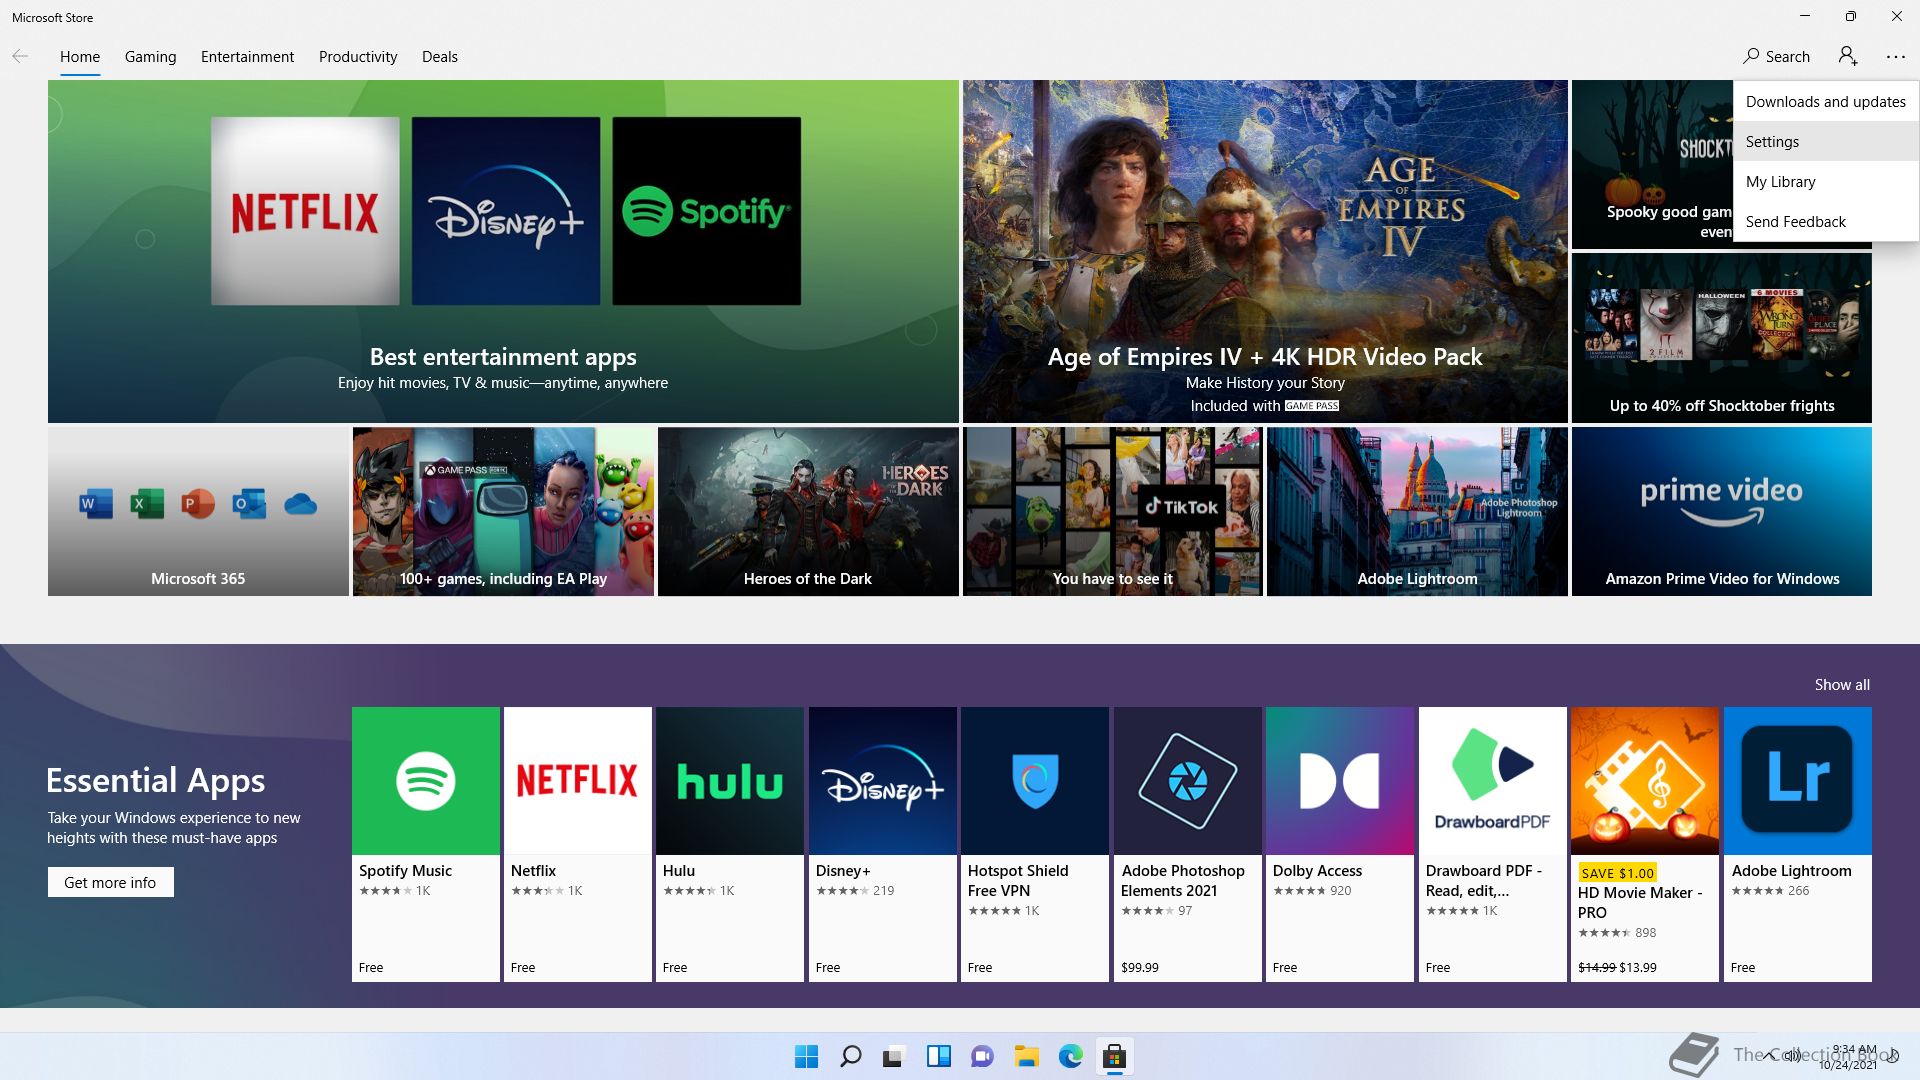Open Up to 40% off Shocktober frights tile
Screen dimensions: 1920x1080
[x=1722, y=338]
